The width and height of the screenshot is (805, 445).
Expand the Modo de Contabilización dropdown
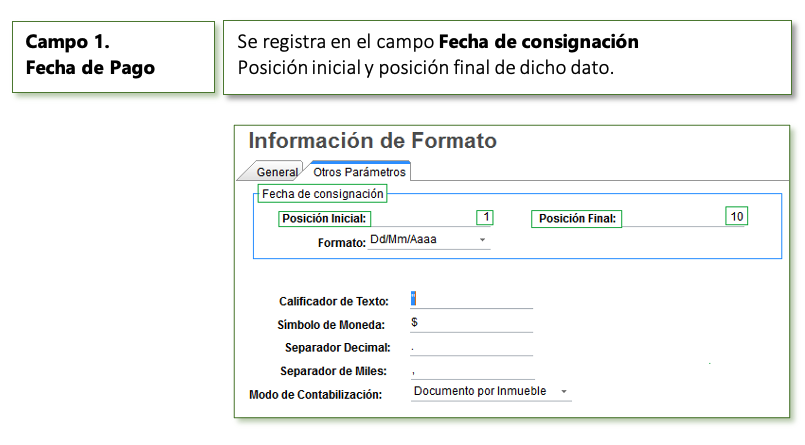coord(491,391)
